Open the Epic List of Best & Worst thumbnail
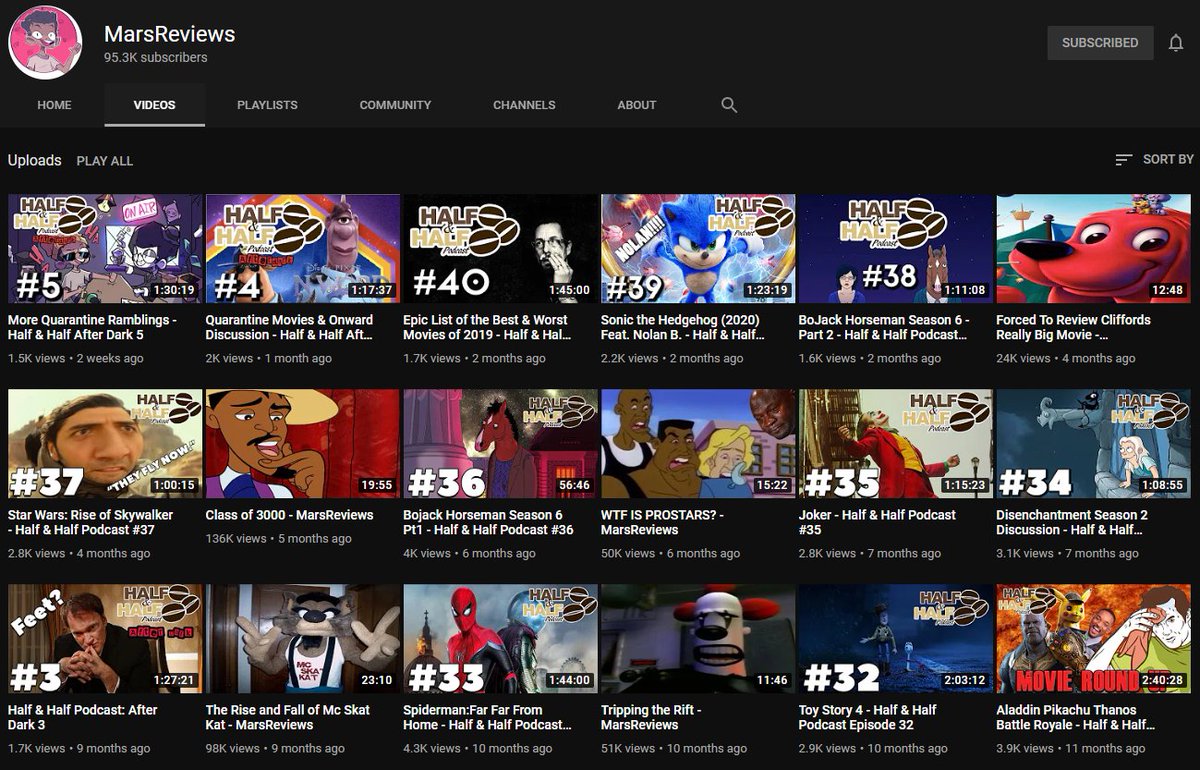This screenshot has height=770, width=1200. click(500, 248)
